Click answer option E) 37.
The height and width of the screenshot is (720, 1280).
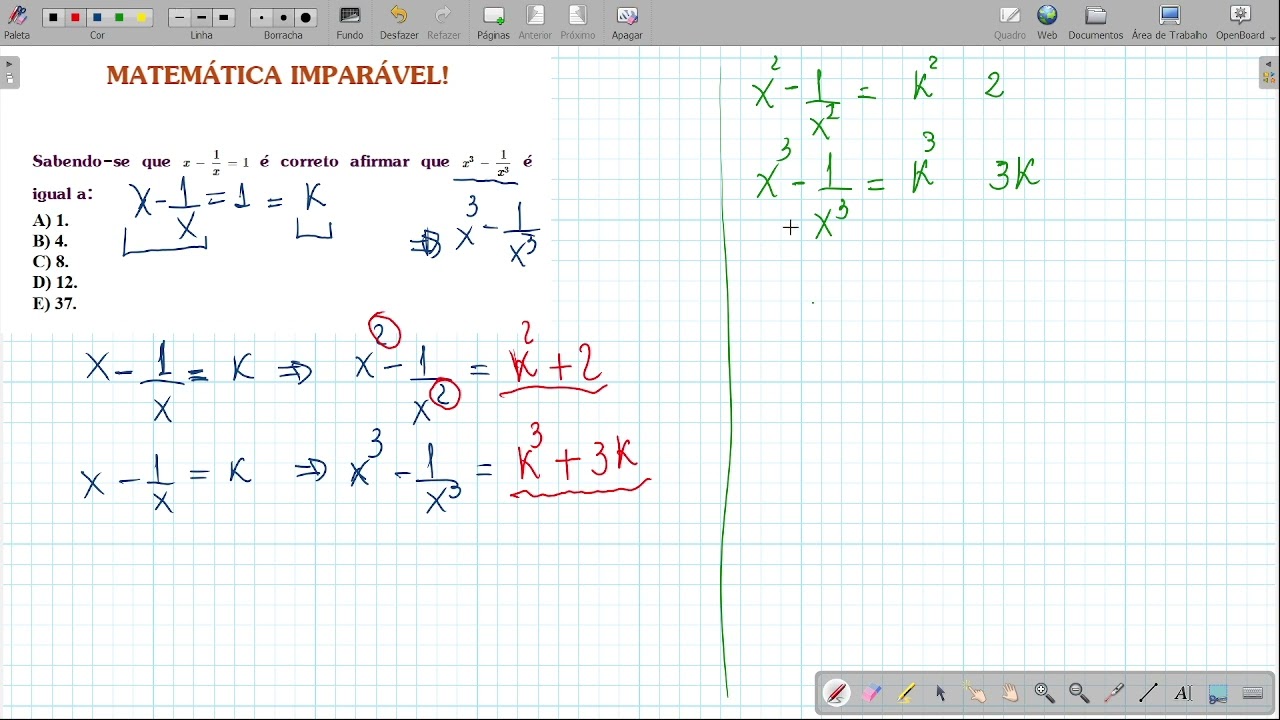(55, 304)
